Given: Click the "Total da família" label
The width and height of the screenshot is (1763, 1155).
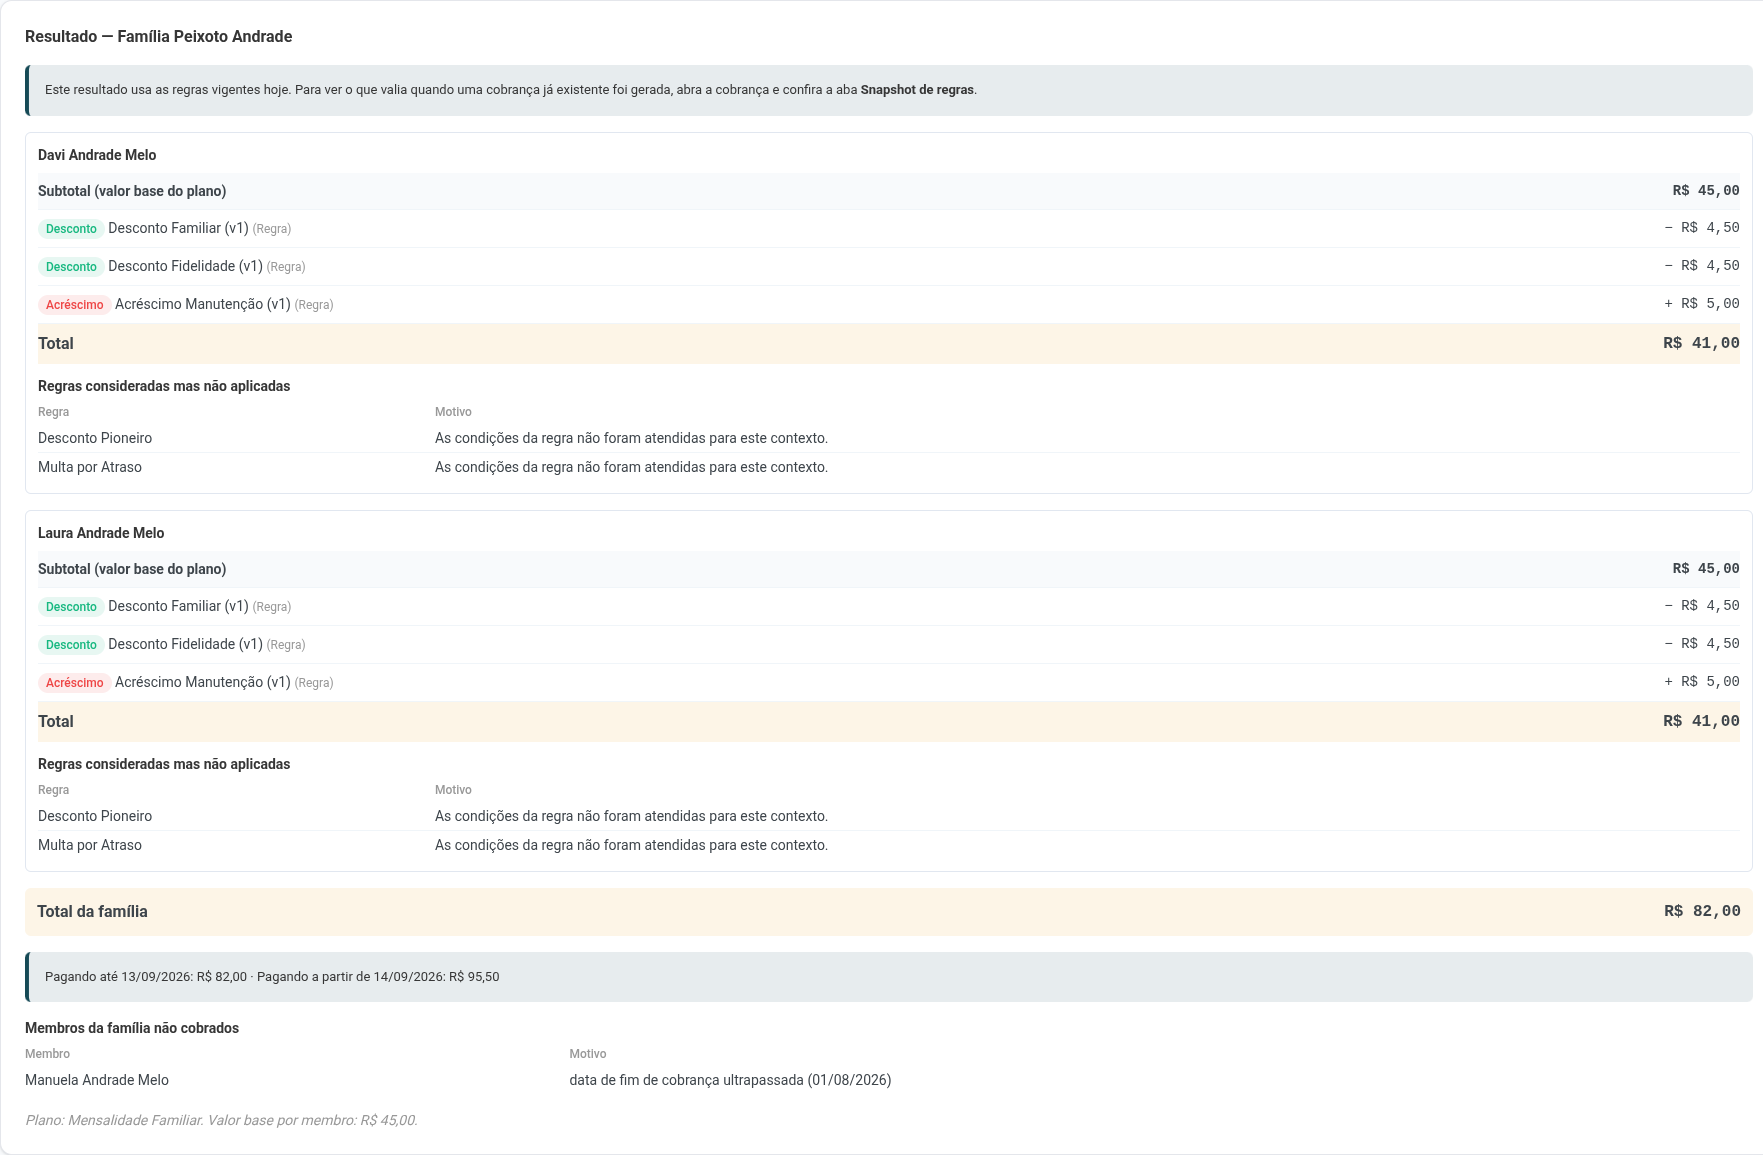Looking at the screenshot, I should click(92, 912).
